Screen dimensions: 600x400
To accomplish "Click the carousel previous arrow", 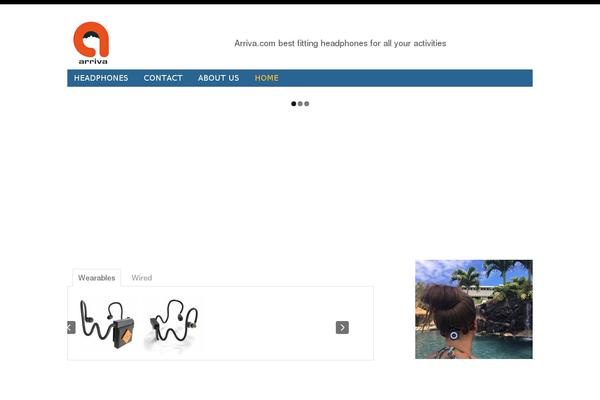I will (x=71, y=328).
